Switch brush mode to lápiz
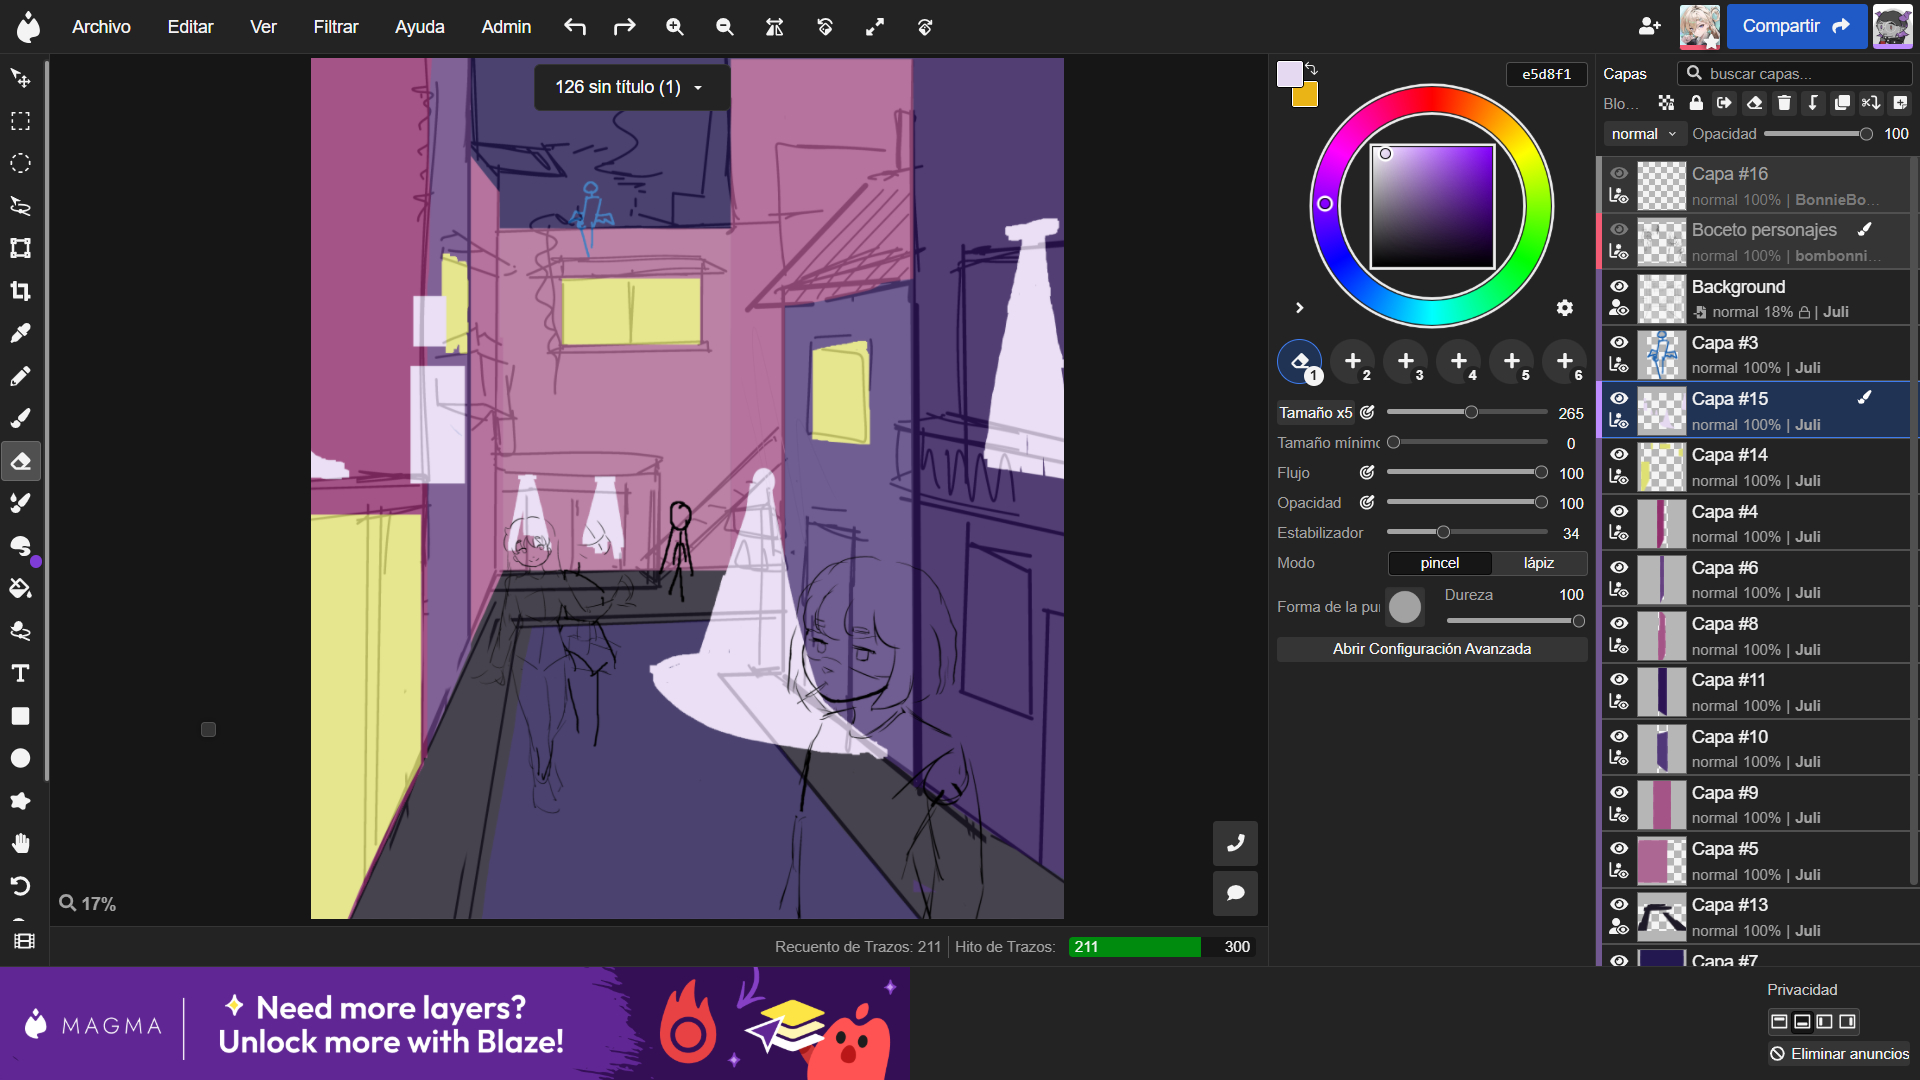Screen dimensions: 1920x1080 1538,563
